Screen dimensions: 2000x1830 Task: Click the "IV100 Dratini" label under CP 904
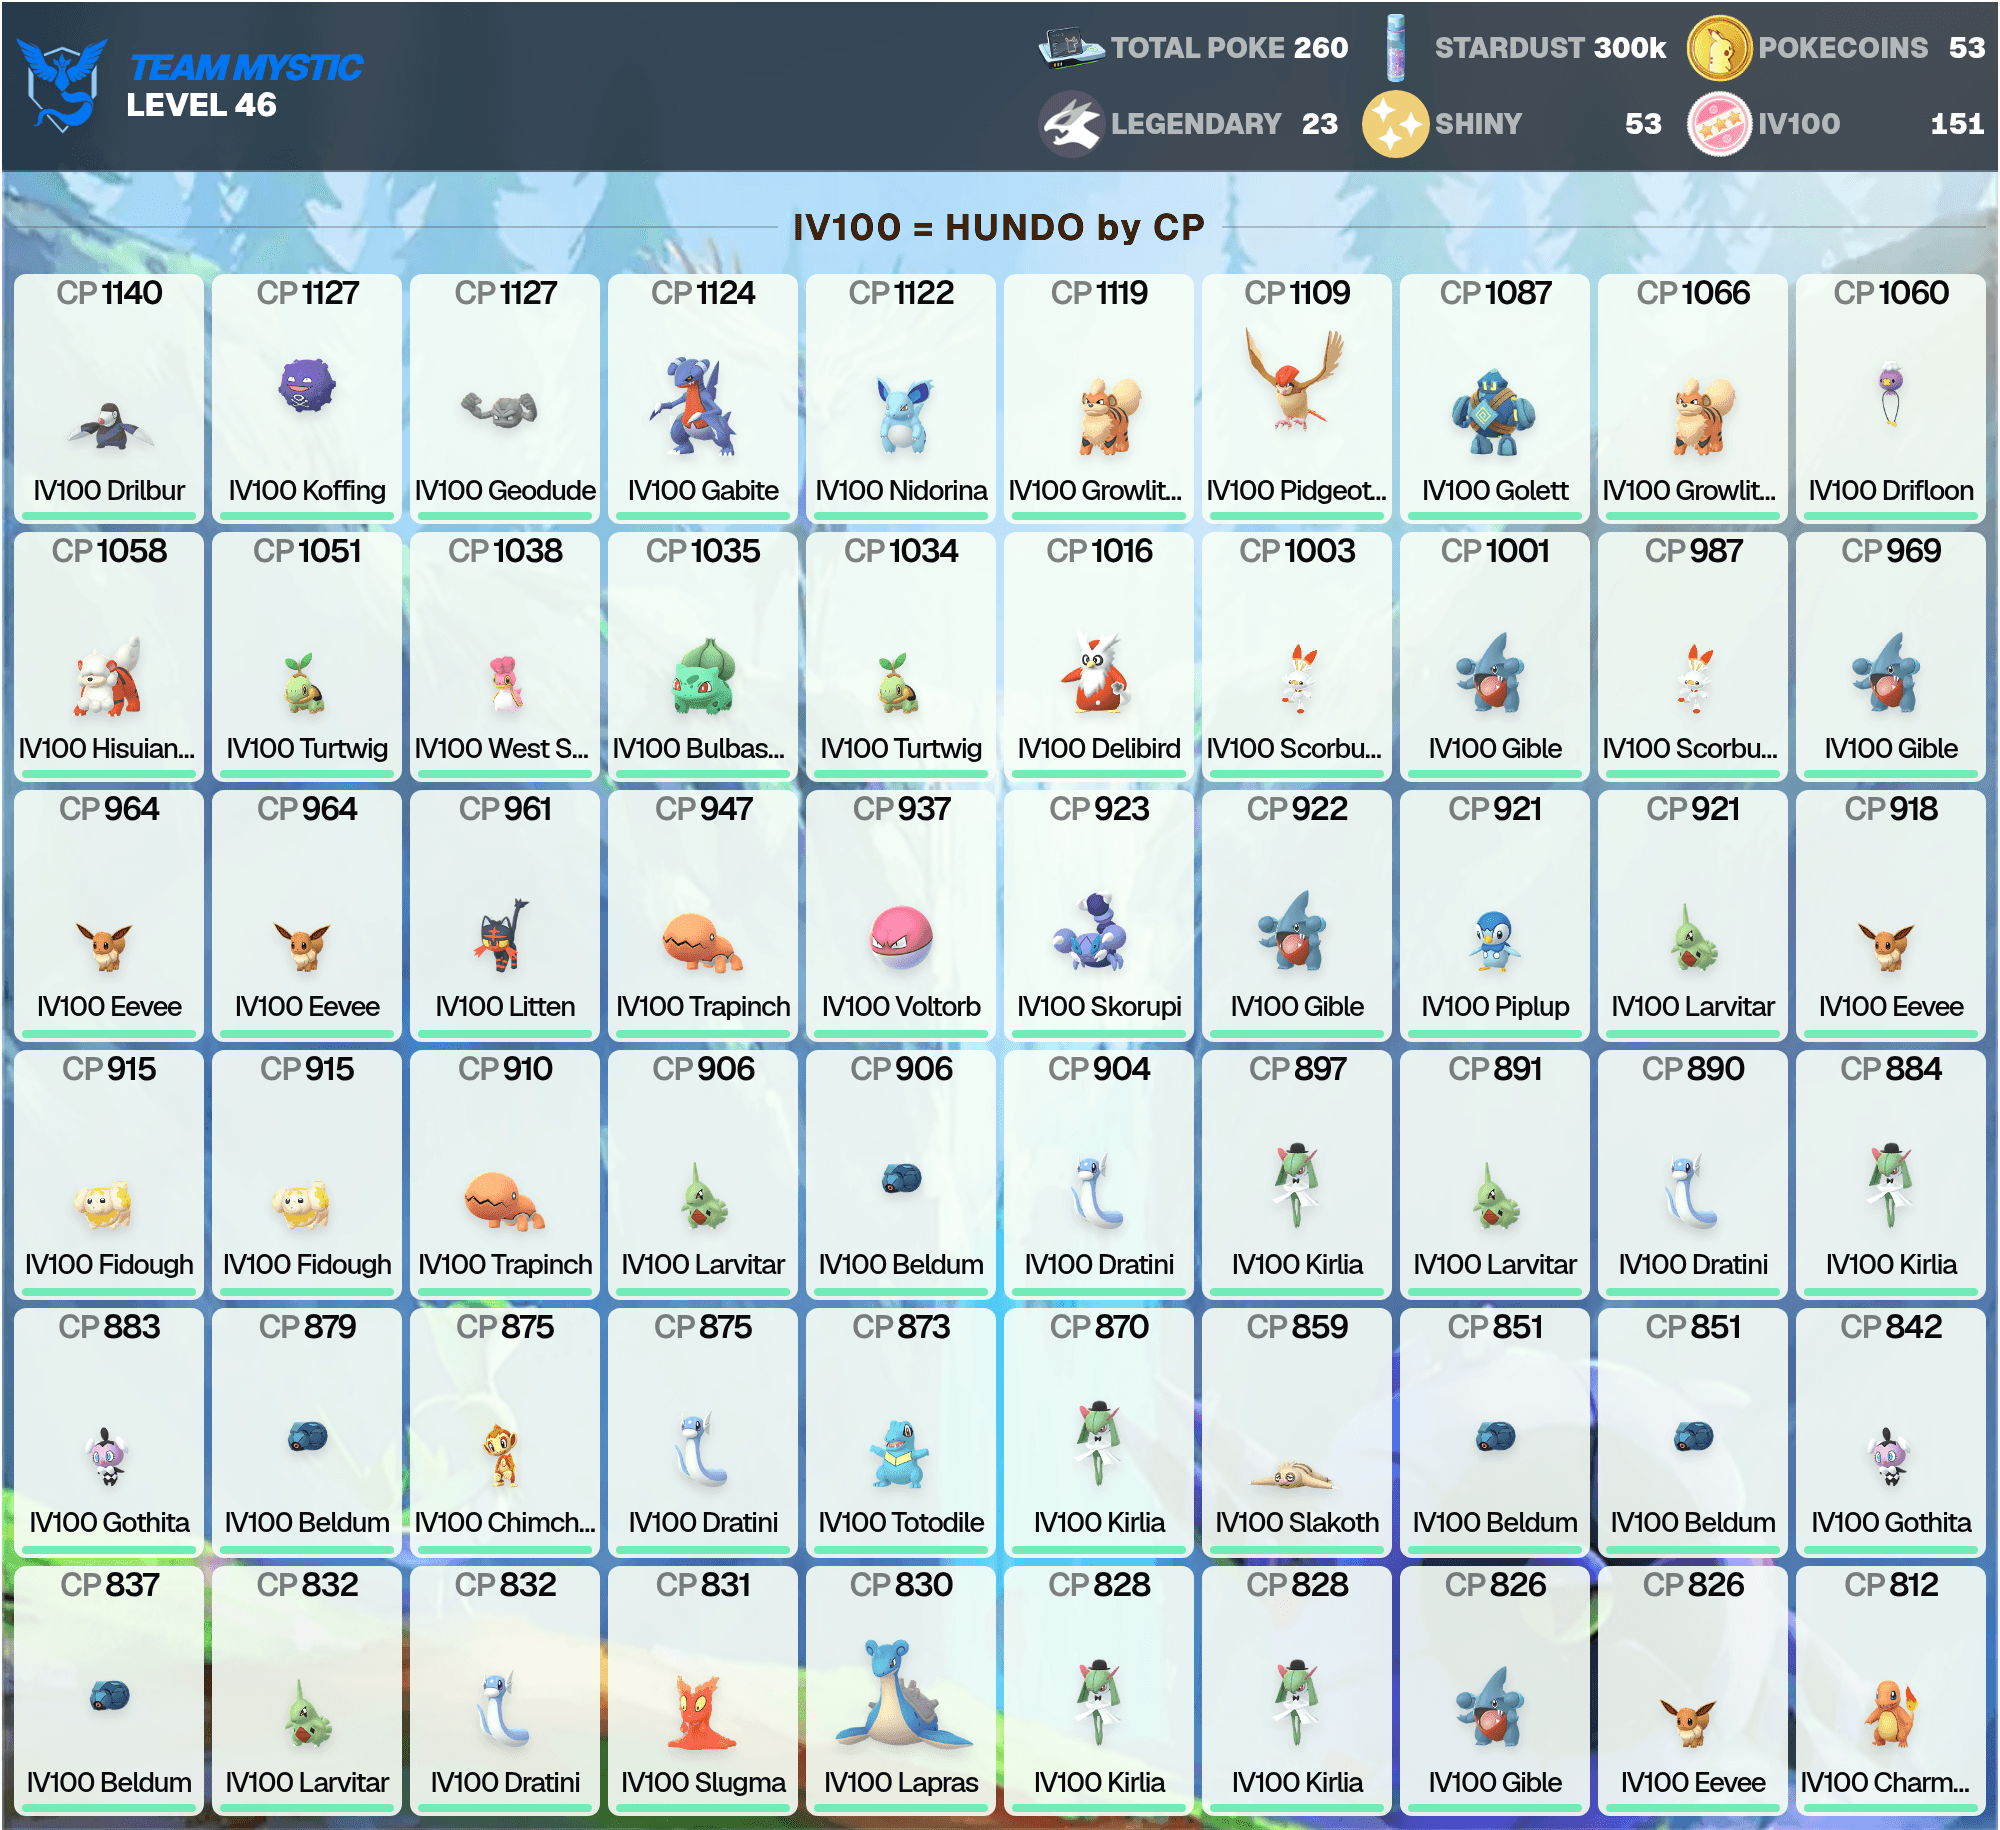pyautogui.click(x=1099, y=1264)
